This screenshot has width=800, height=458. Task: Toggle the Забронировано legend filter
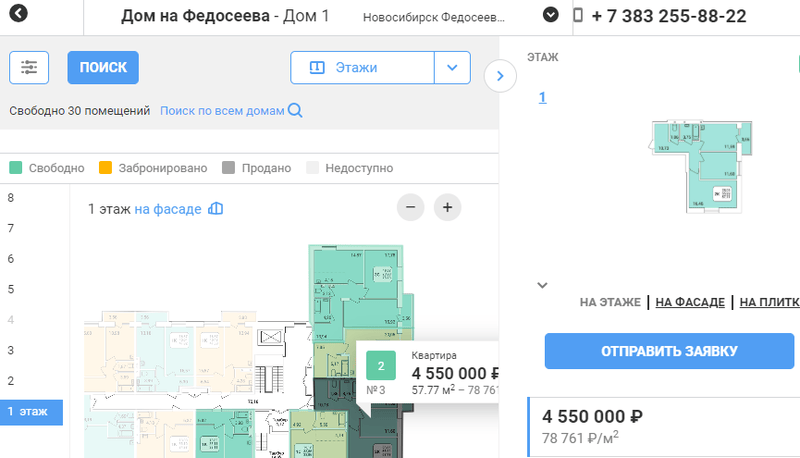pos(105,168)
